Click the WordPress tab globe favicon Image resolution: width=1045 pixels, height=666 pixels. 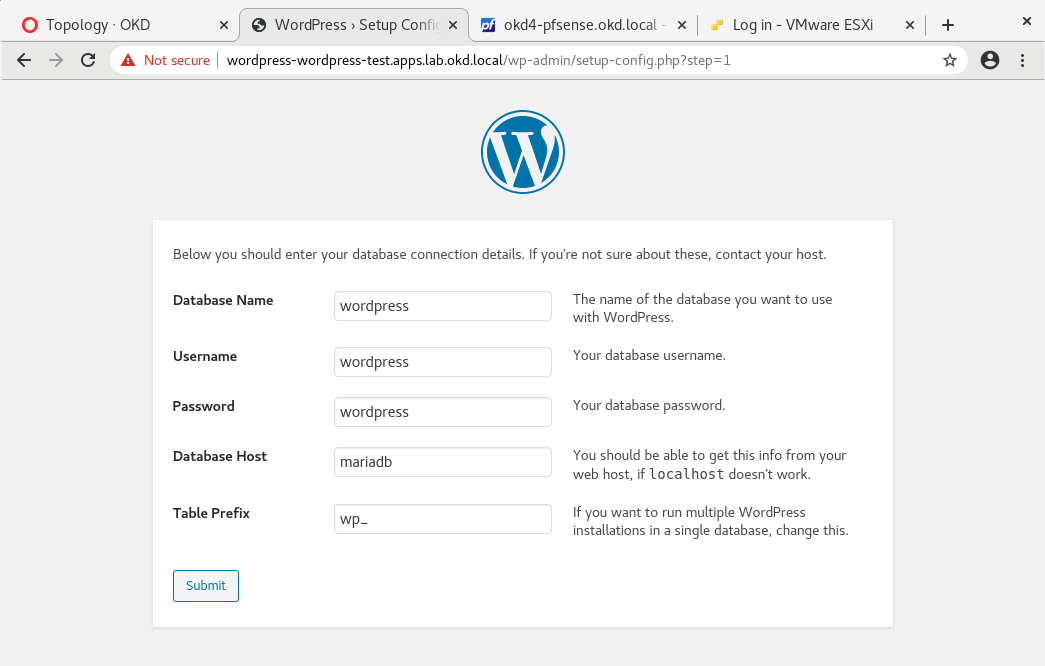259,25
